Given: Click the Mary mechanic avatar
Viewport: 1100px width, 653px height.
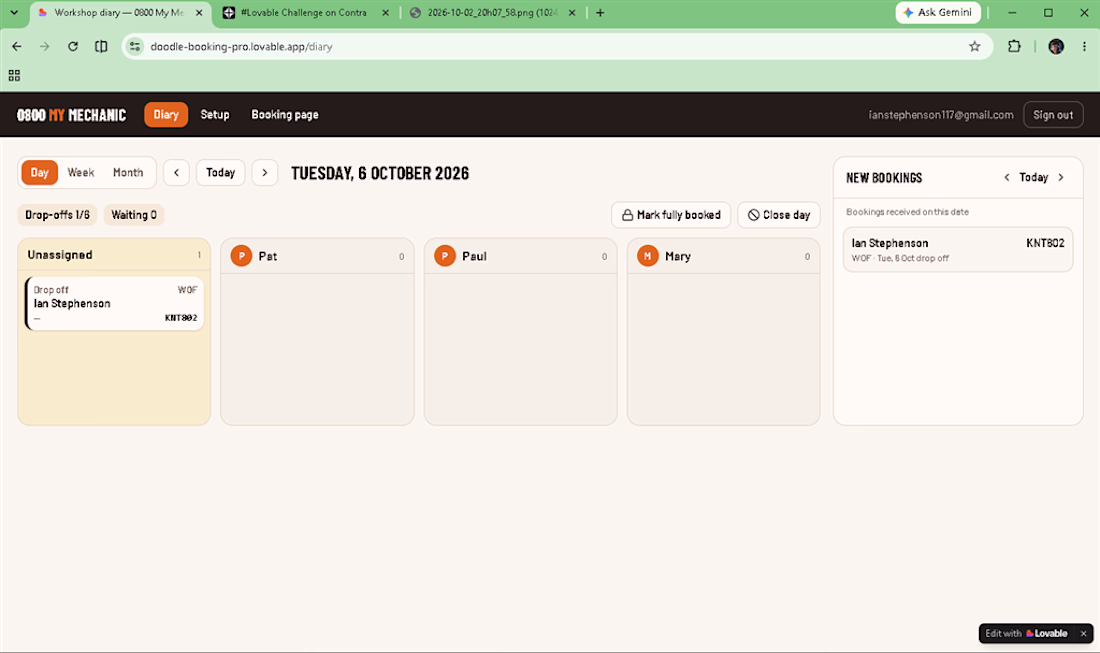Looking at the screenshot, I should click(648, 256).
